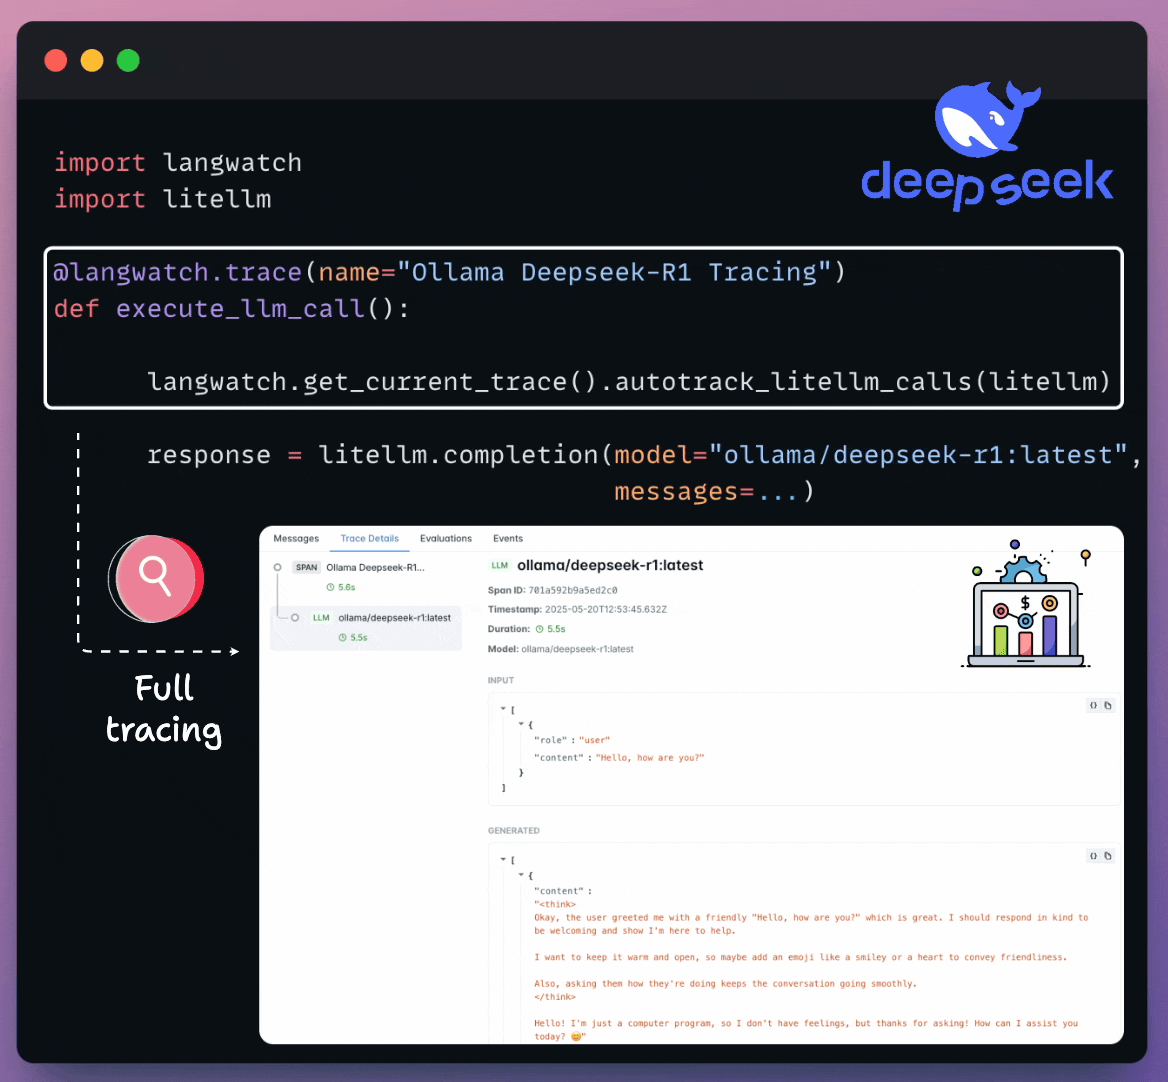1168x1082 pixels.
Task: Click the LLM badge in the details header
Action: (x=500, y=565)
